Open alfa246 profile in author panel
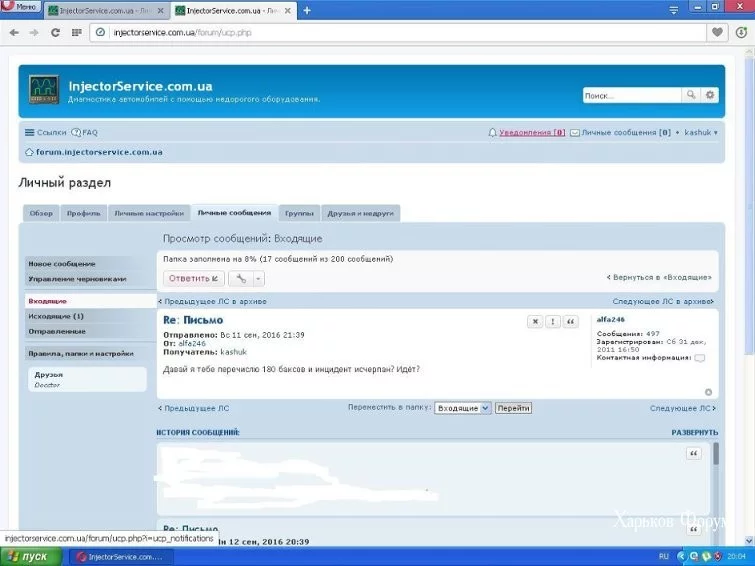The width and height of the screenshot is (755, 566). [x=611, y=319]
